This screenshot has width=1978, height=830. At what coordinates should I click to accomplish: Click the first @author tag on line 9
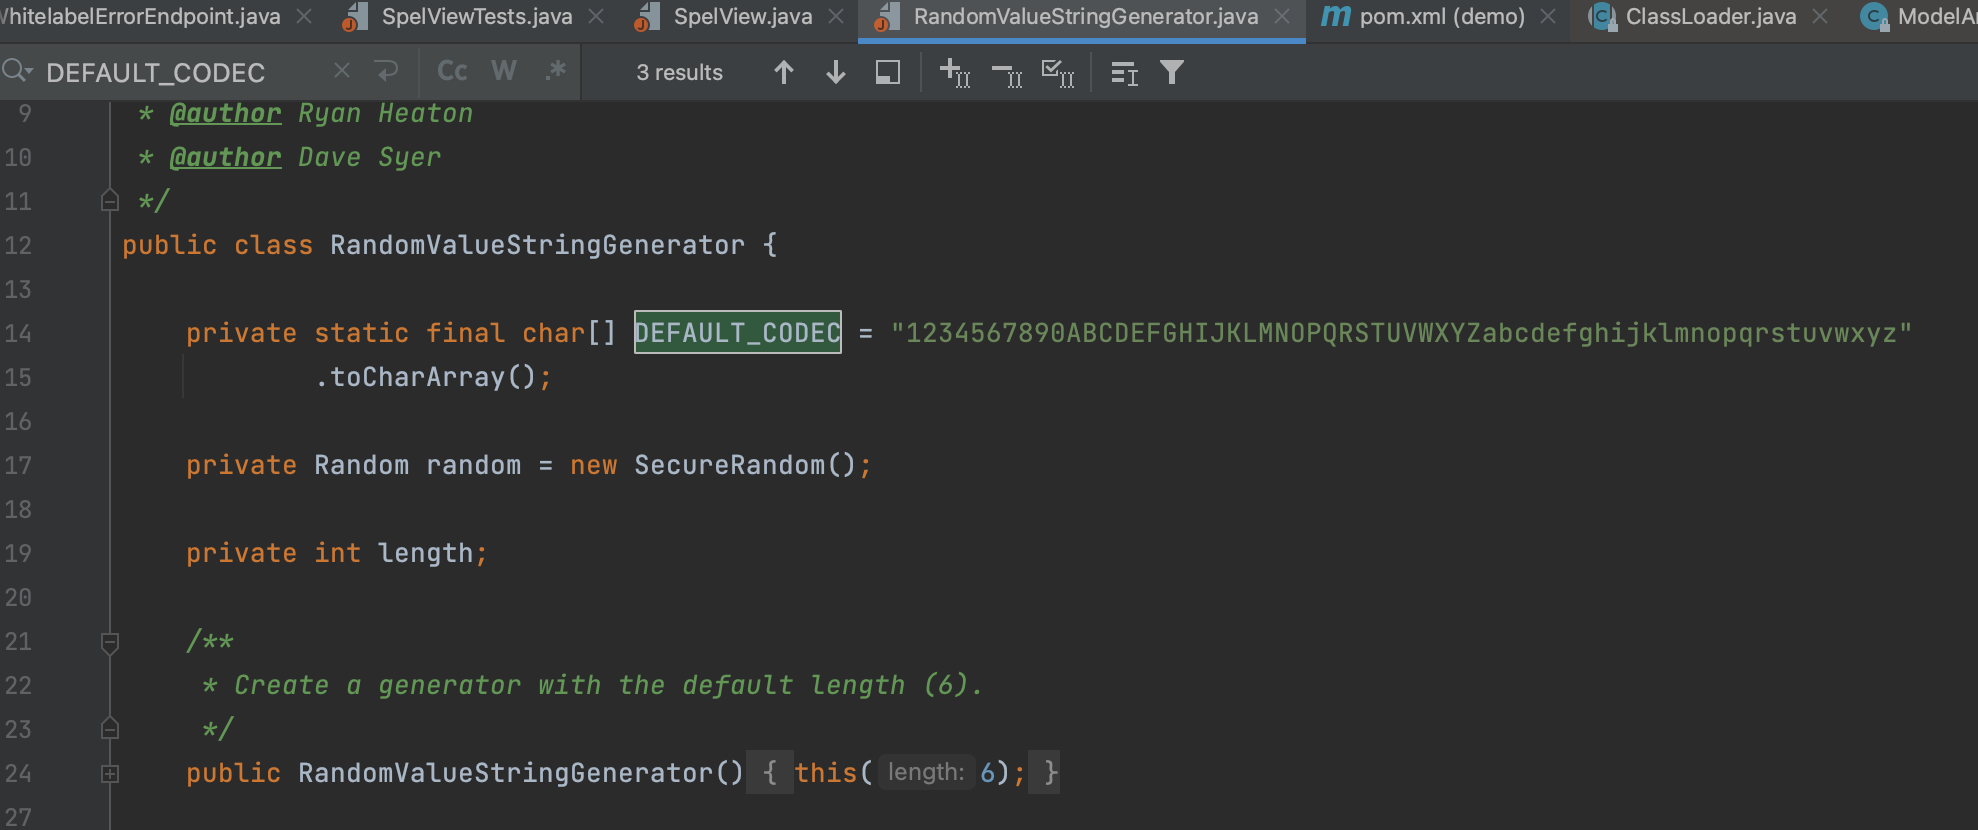[x=225, y=114]
